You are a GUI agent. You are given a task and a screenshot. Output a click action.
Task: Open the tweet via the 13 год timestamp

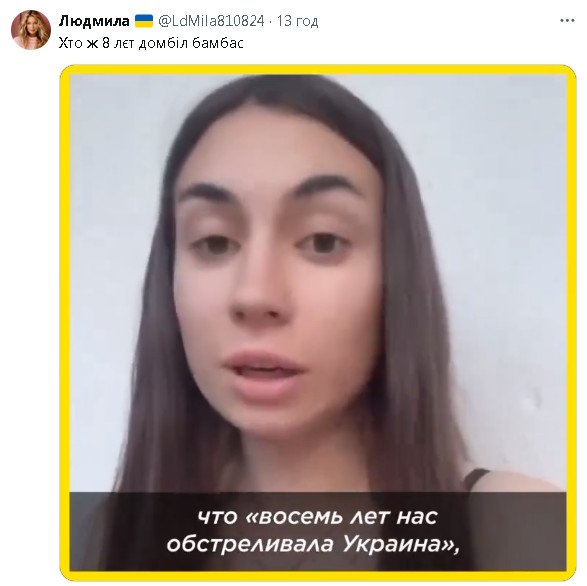point(298,21)
